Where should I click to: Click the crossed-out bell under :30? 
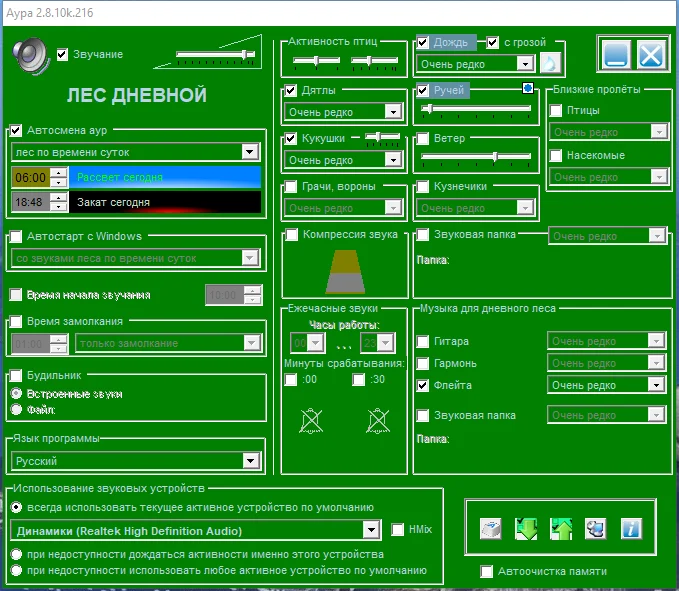[378, 420]
